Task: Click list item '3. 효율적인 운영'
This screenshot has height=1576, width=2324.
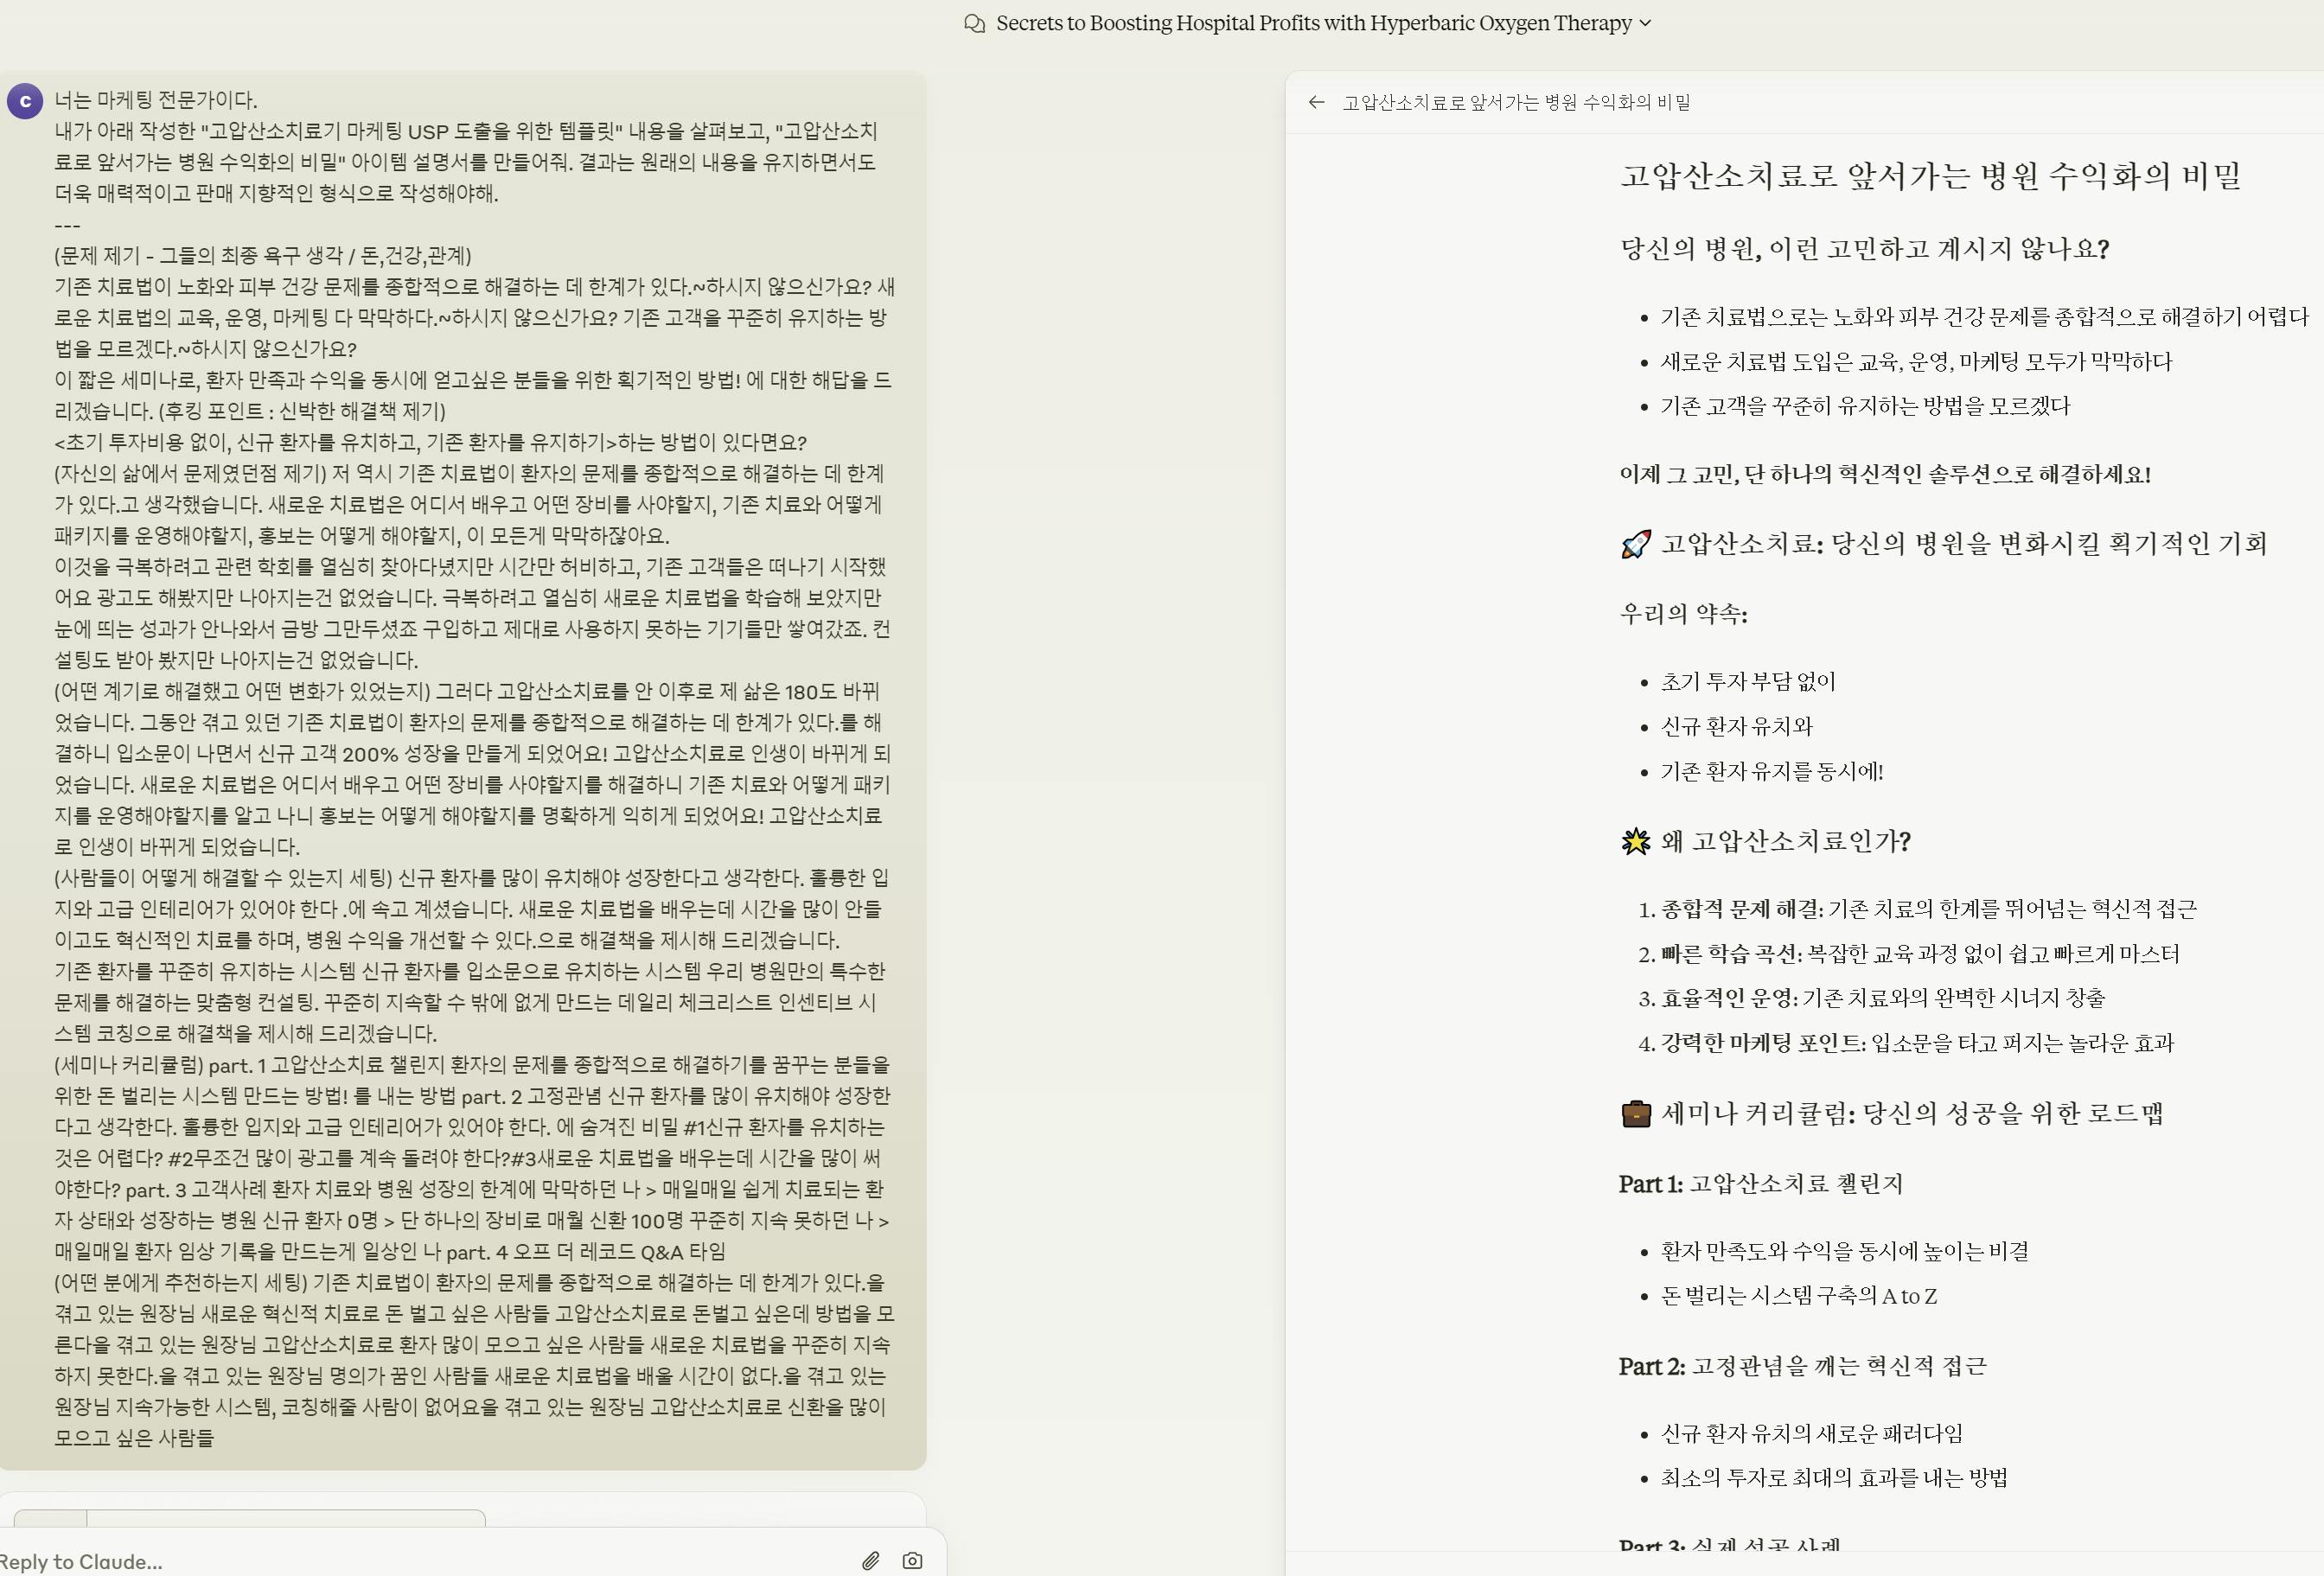Action: 1871,998
